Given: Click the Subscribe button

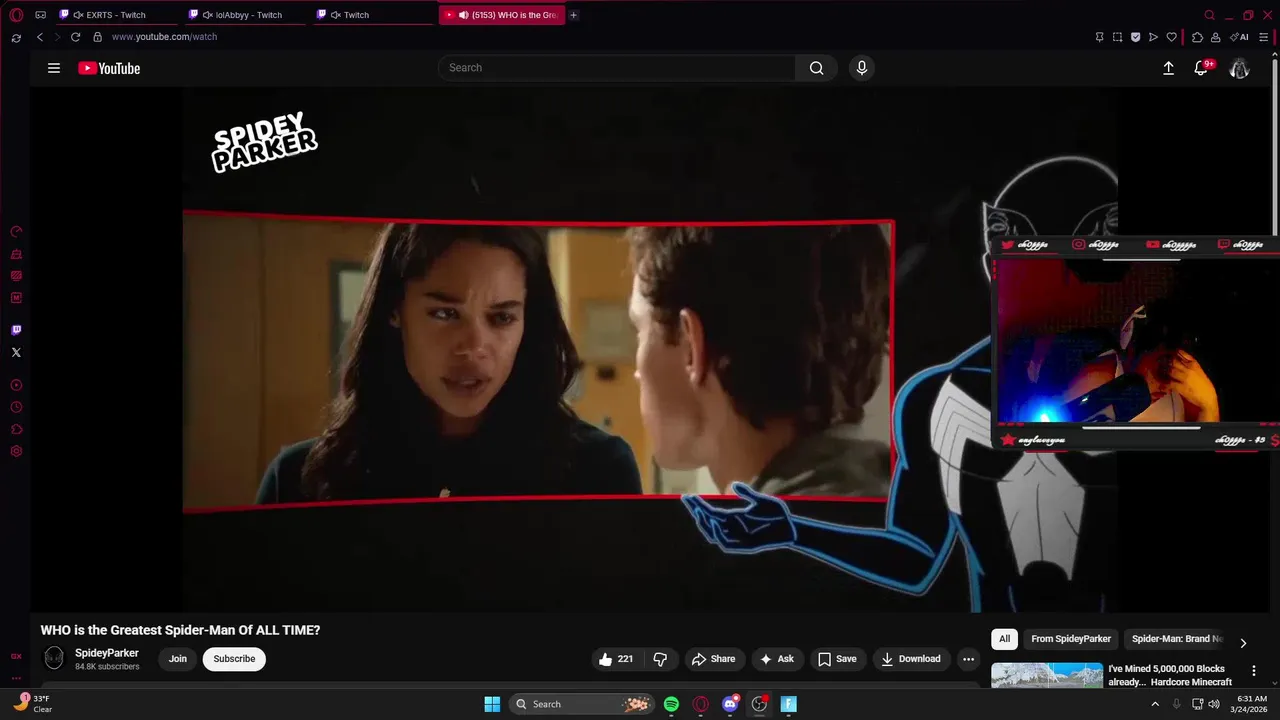Looking at the screenshot, I should [x=234, y=659].
